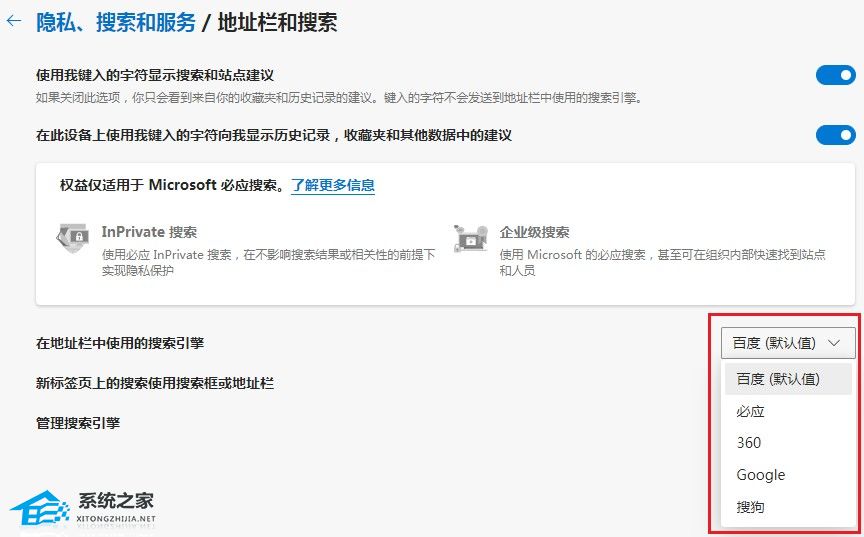Click the 企业级搜索 briefcase icon

tap(471, 238)
